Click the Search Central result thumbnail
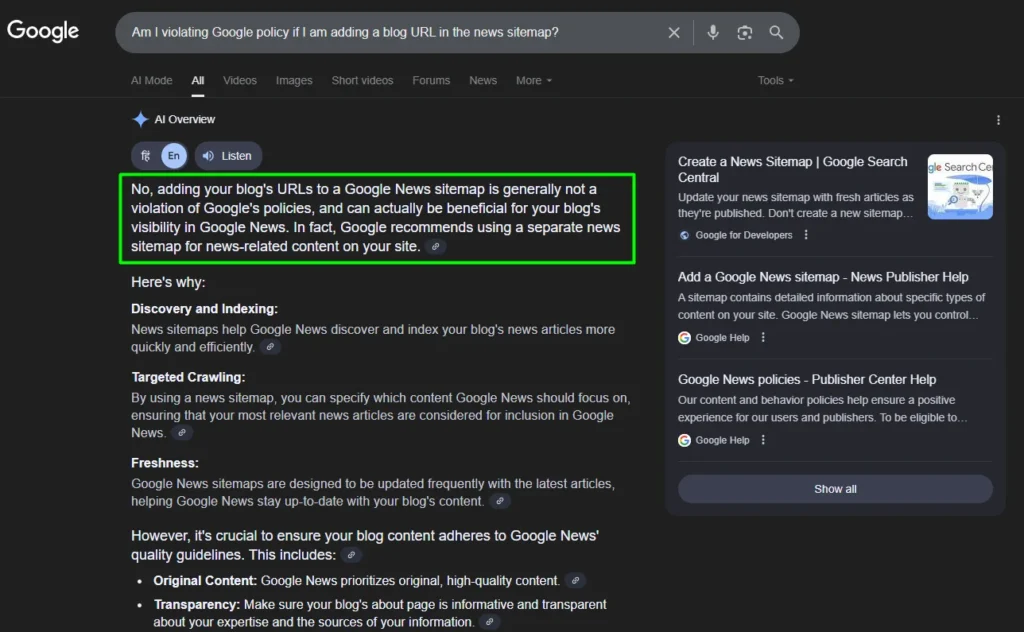Screen dimensions: 1024x632 tap(960, 187)
